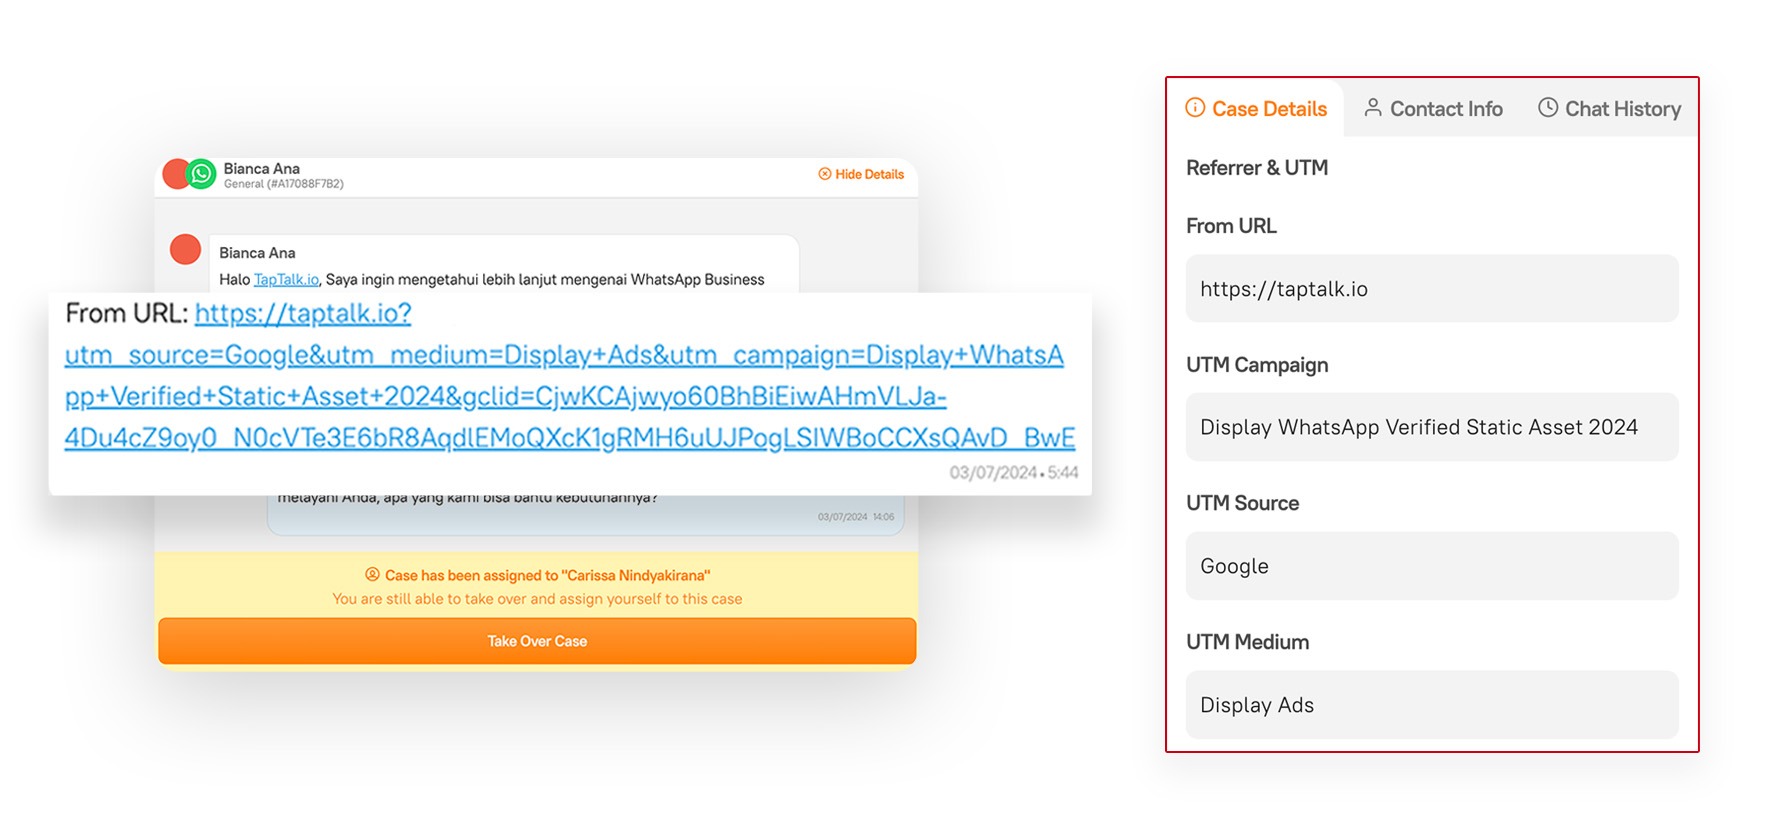Click the Case Details info icon
Screen dimensions: 1782x833
(1195, 107)
